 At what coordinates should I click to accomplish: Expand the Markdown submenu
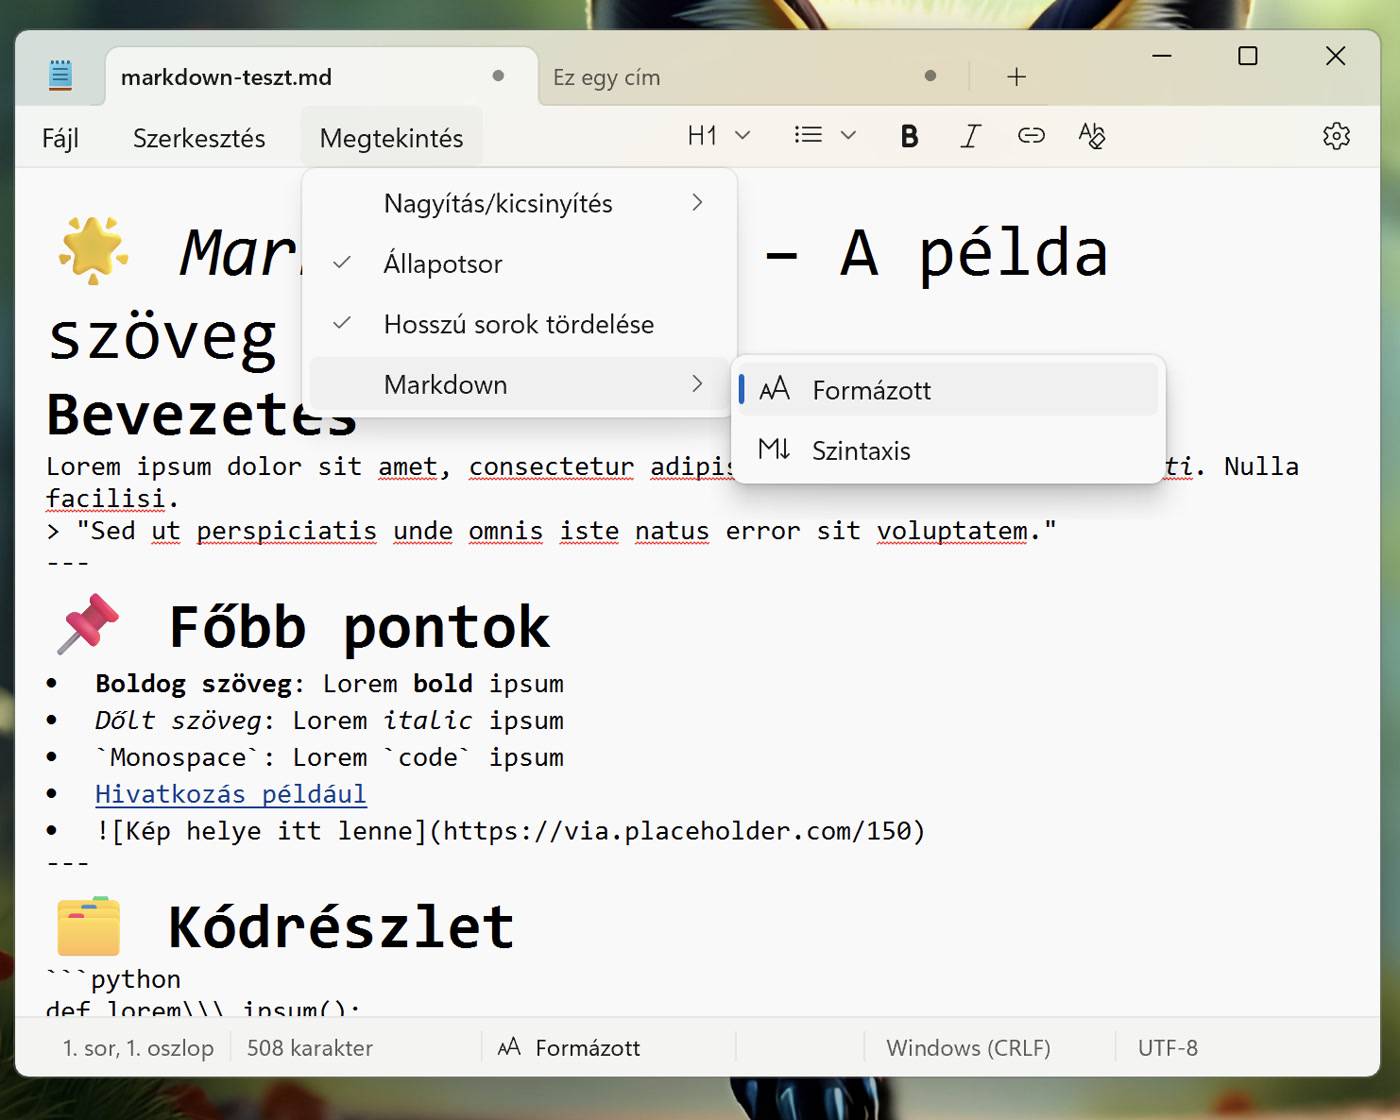pos(519,384)
